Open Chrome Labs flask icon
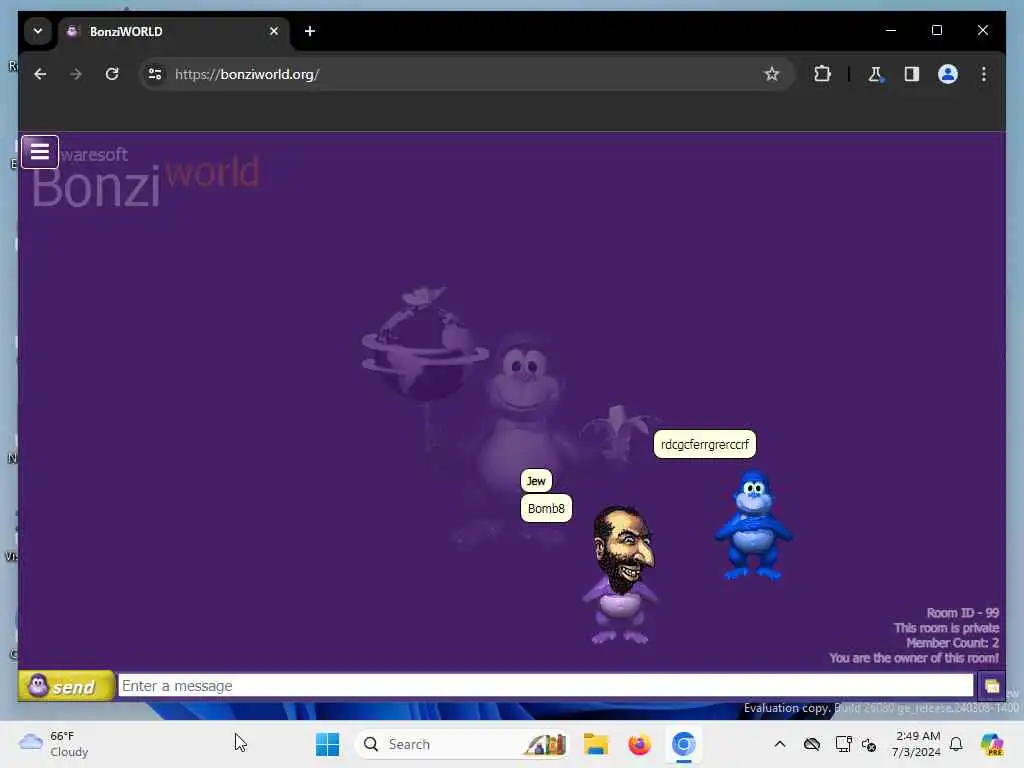This screenshot has height=768, width=1024. pyautogui.click(x=875, y=74)
